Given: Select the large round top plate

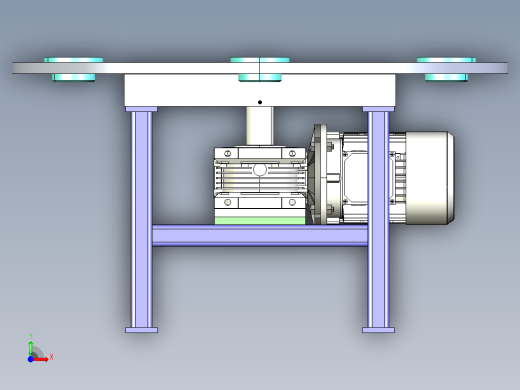Looking at the screenshot, I should coord(260,68).
